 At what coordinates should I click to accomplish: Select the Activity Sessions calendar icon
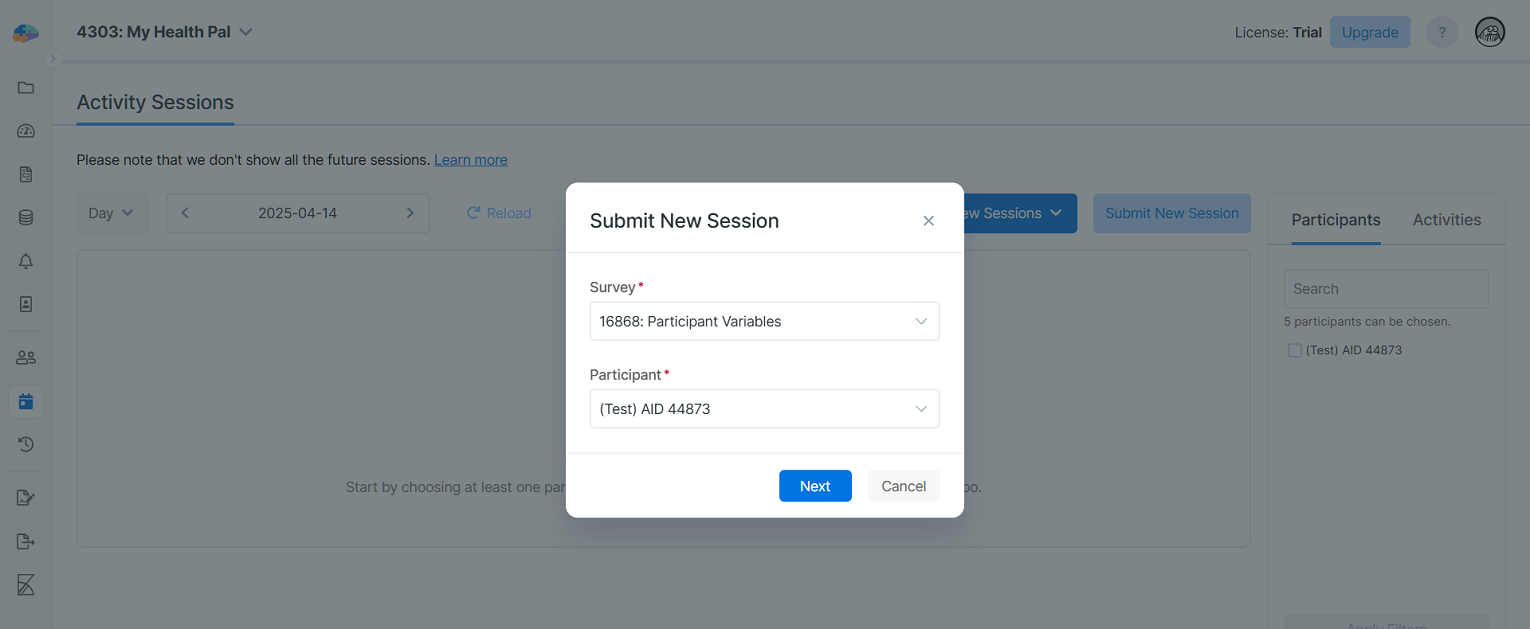(x=25, y=400)
